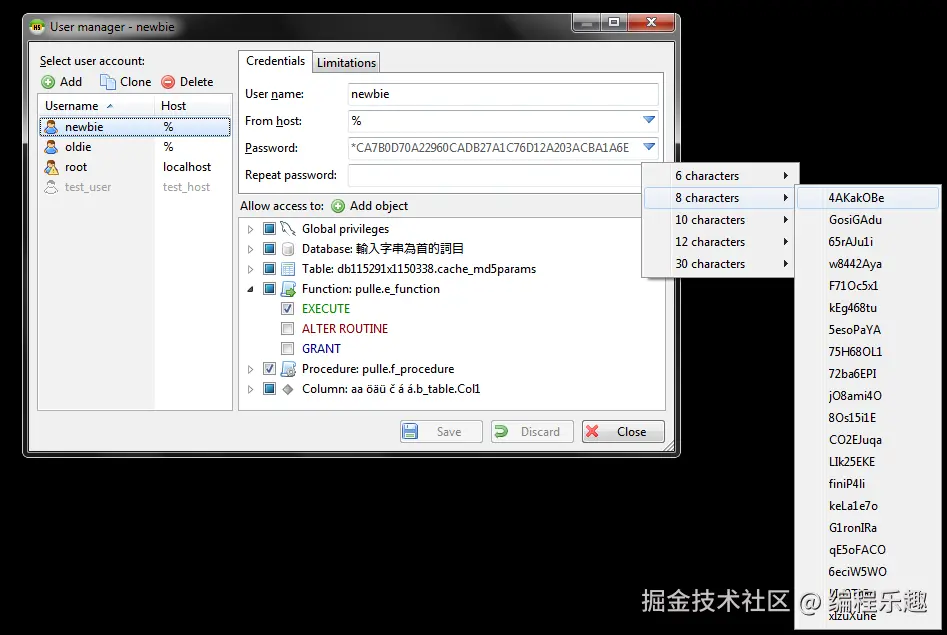Sort user list by Username column

point(96,106)
